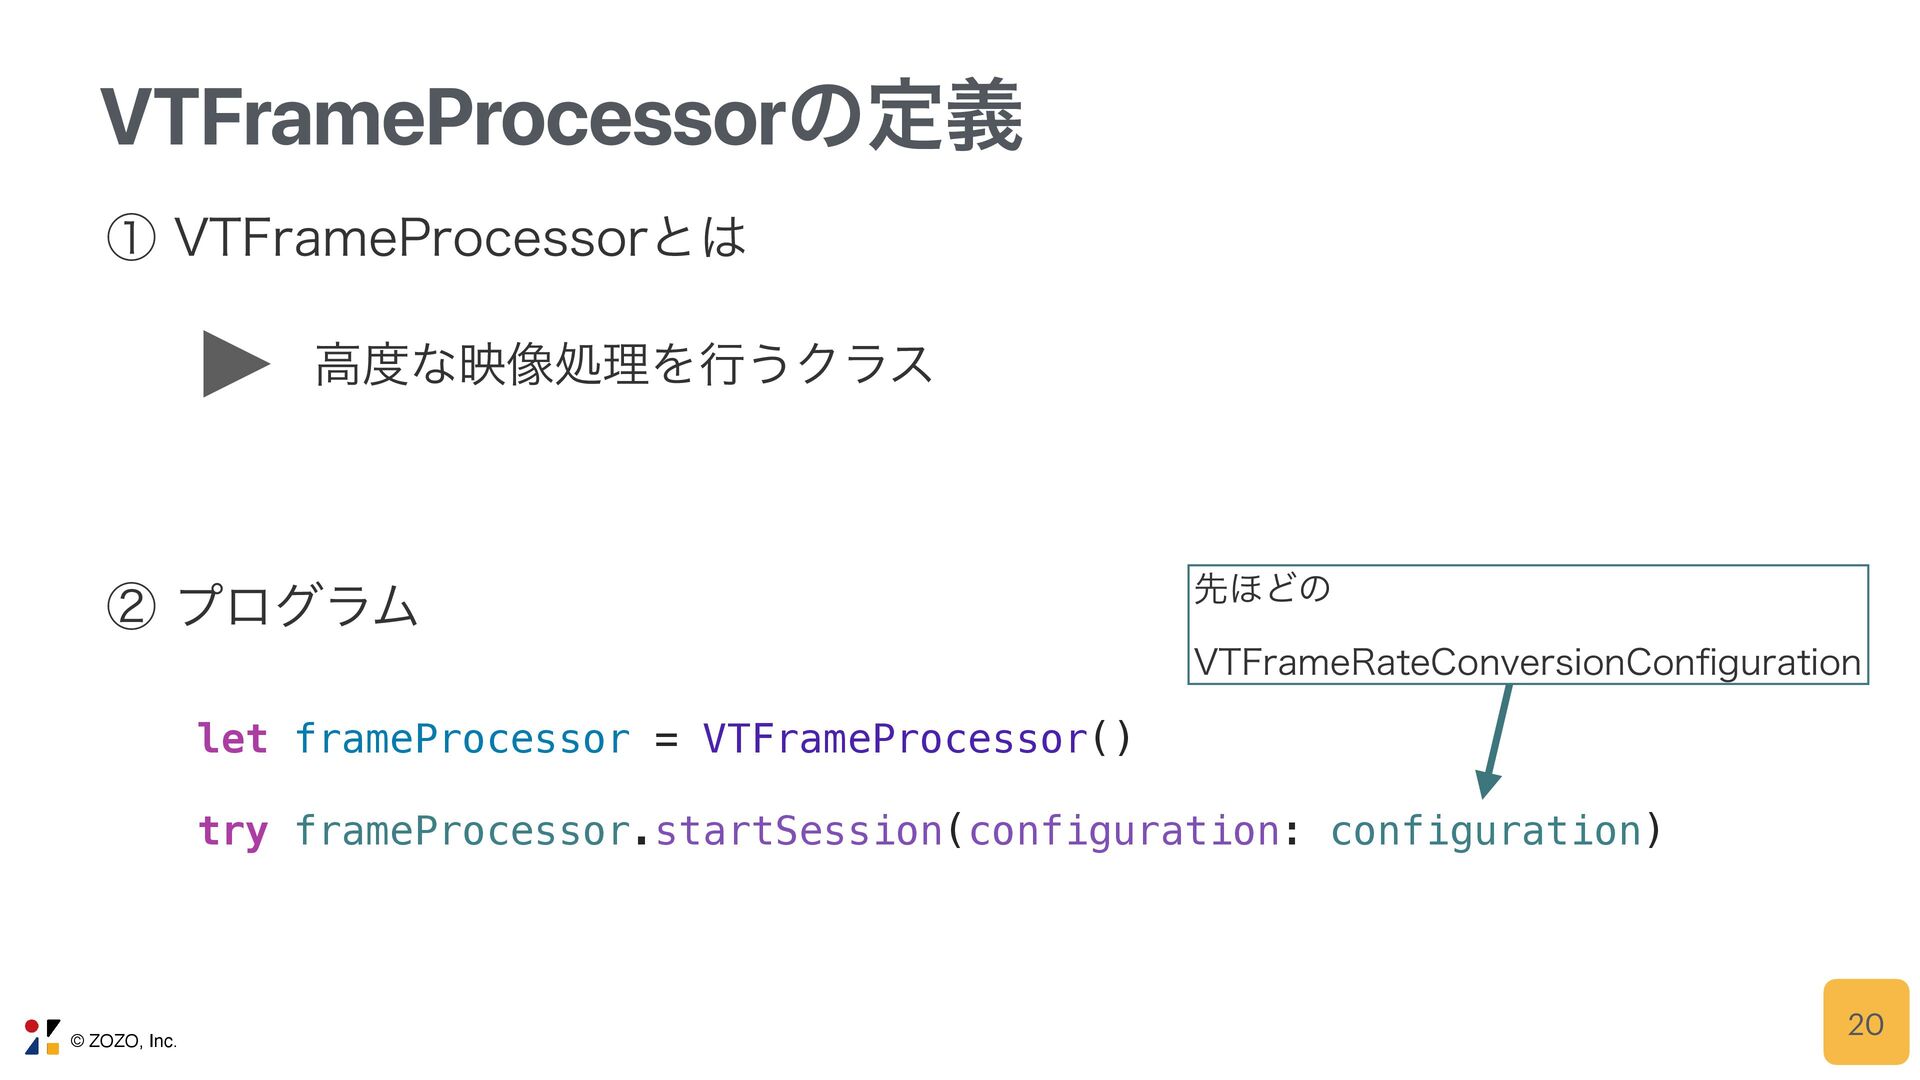
Task: Click the configuration argument value
Action: (x=1485, y=832)
